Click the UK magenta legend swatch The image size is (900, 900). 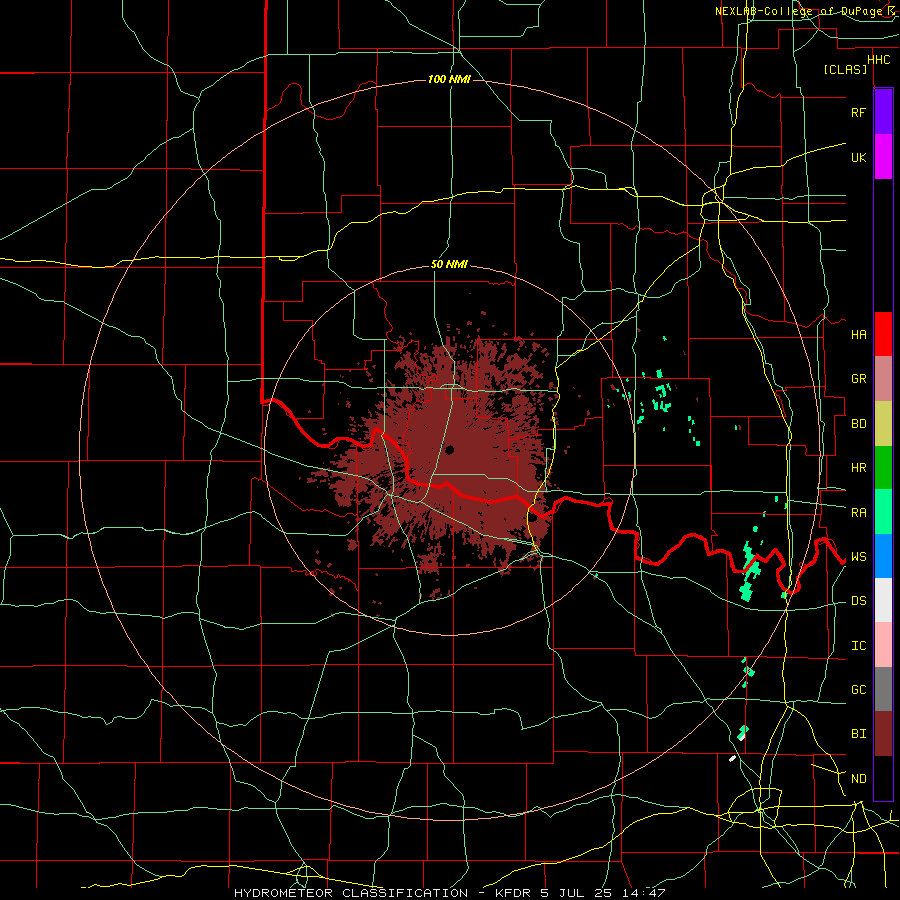[883, 156]
